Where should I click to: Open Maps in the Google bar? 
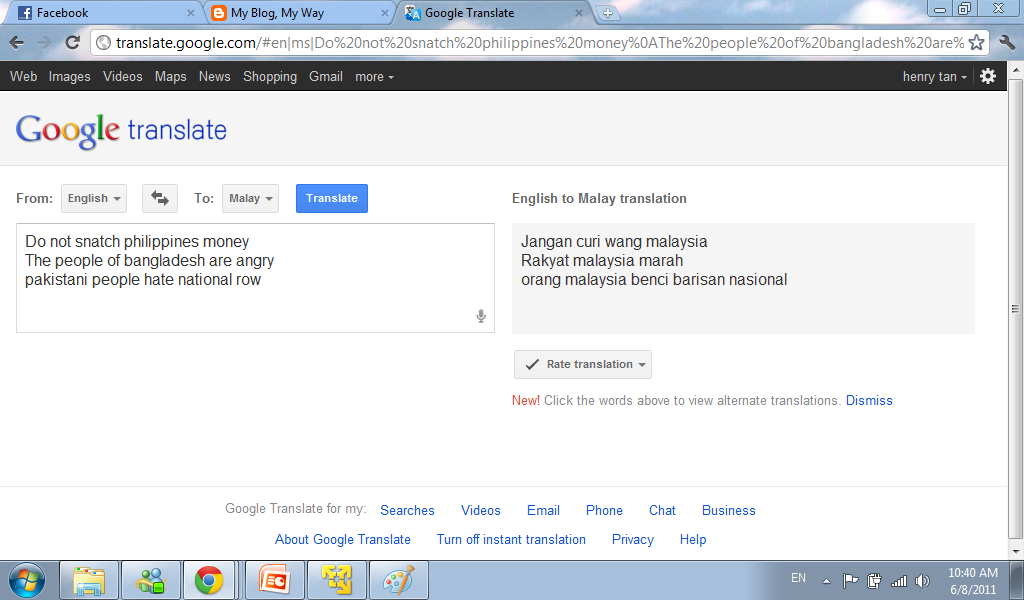pos(170,77)
